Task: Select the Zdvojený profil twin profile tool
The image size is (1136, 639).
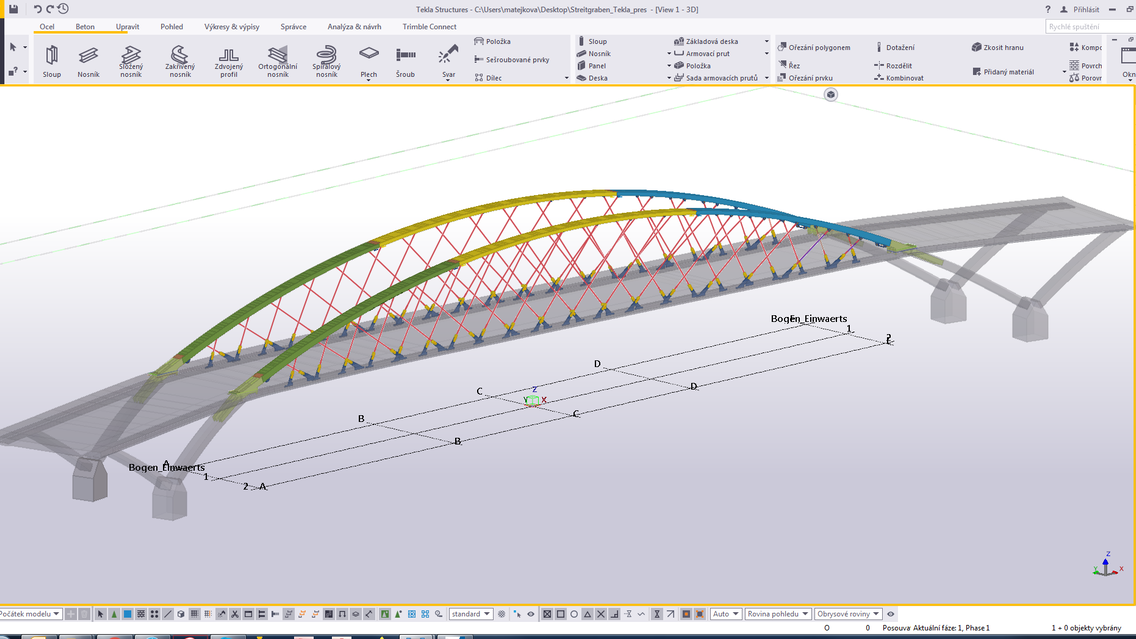Action: [x=229, y=61]
